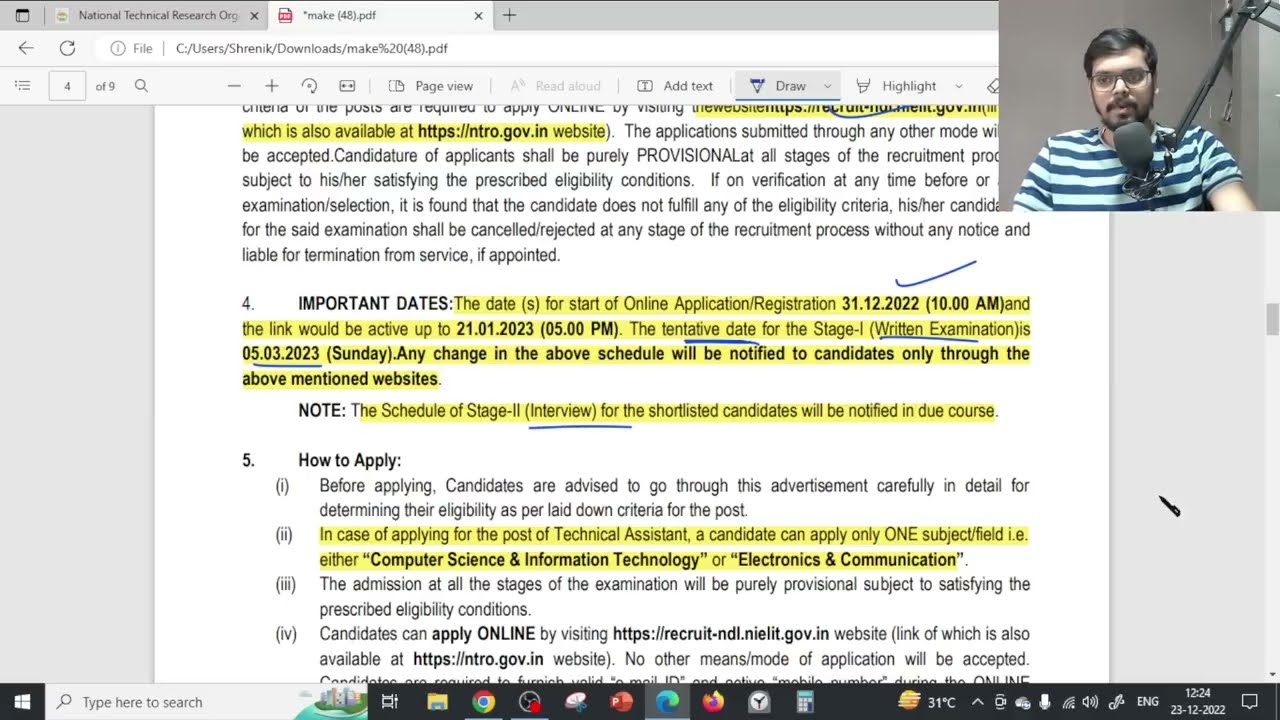Screen dimensions: 1280x720
Task: Click the https://ntro.gov.in link in first paragraph
Action: pyautogui.click(x=483, y=131)
